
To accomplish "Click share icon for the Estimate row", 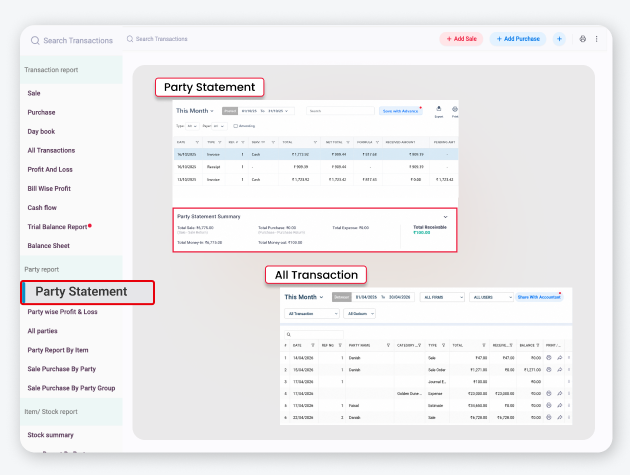I will click(560, 405).
